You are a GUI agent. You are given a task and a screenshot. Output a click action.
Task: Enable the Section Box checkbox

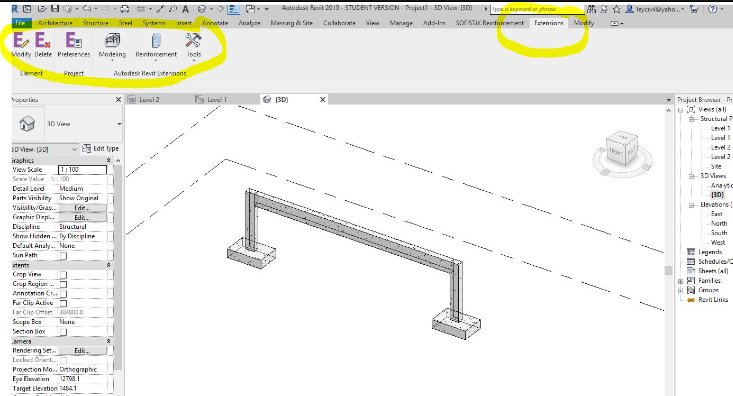63,332
